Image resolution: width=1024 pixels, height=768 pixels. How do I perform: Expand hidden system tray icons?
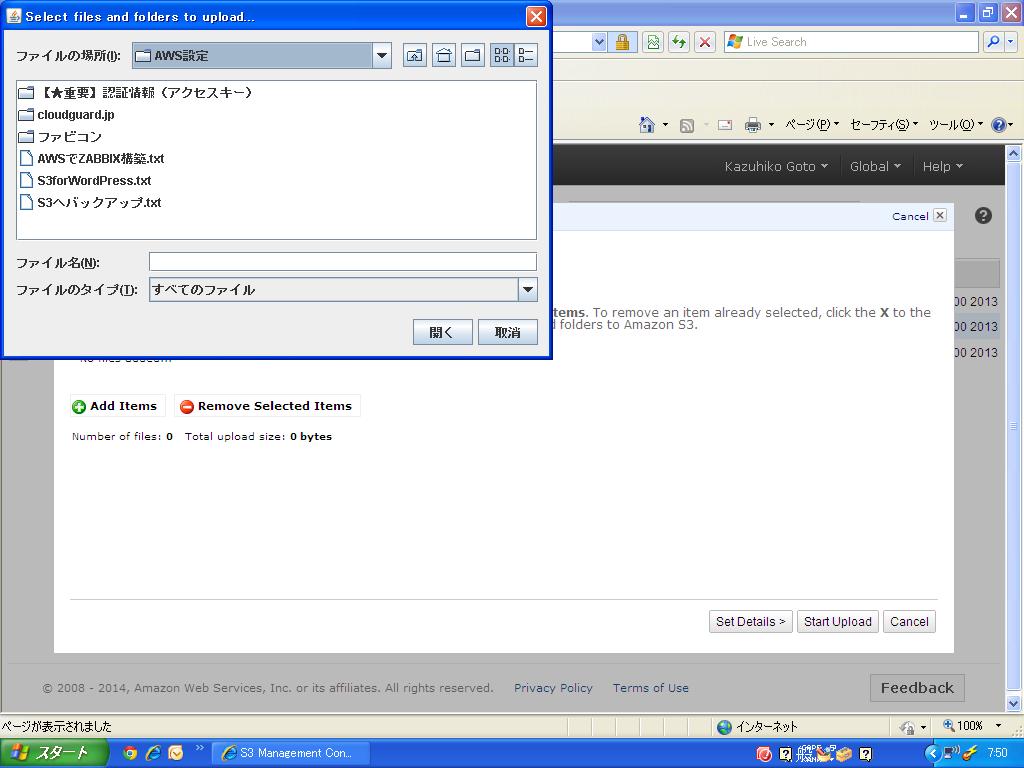(x=931, y=754)
